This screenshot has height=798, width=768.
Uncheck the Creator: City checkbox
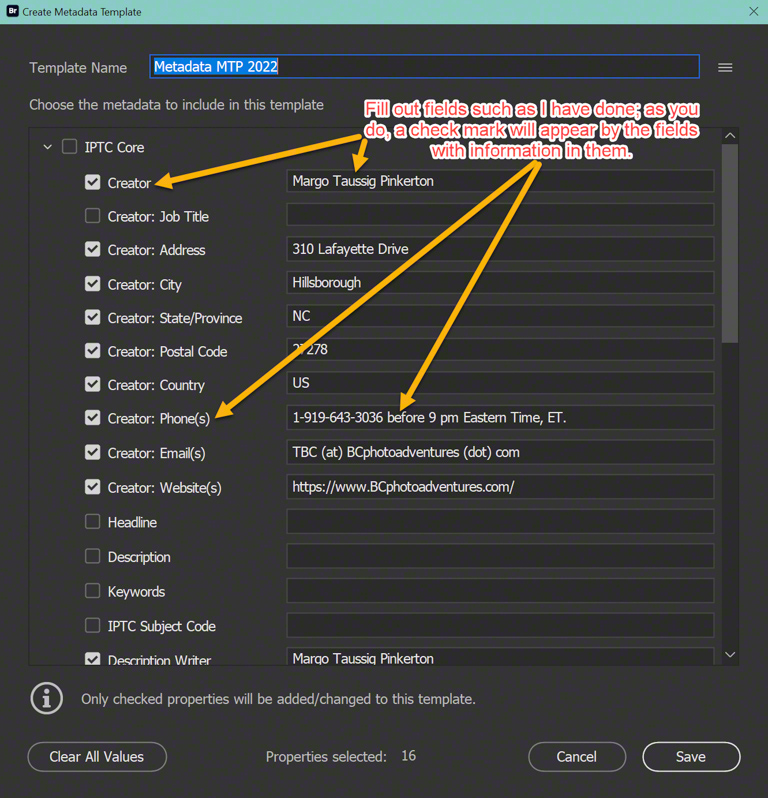[x=92, y=283]
